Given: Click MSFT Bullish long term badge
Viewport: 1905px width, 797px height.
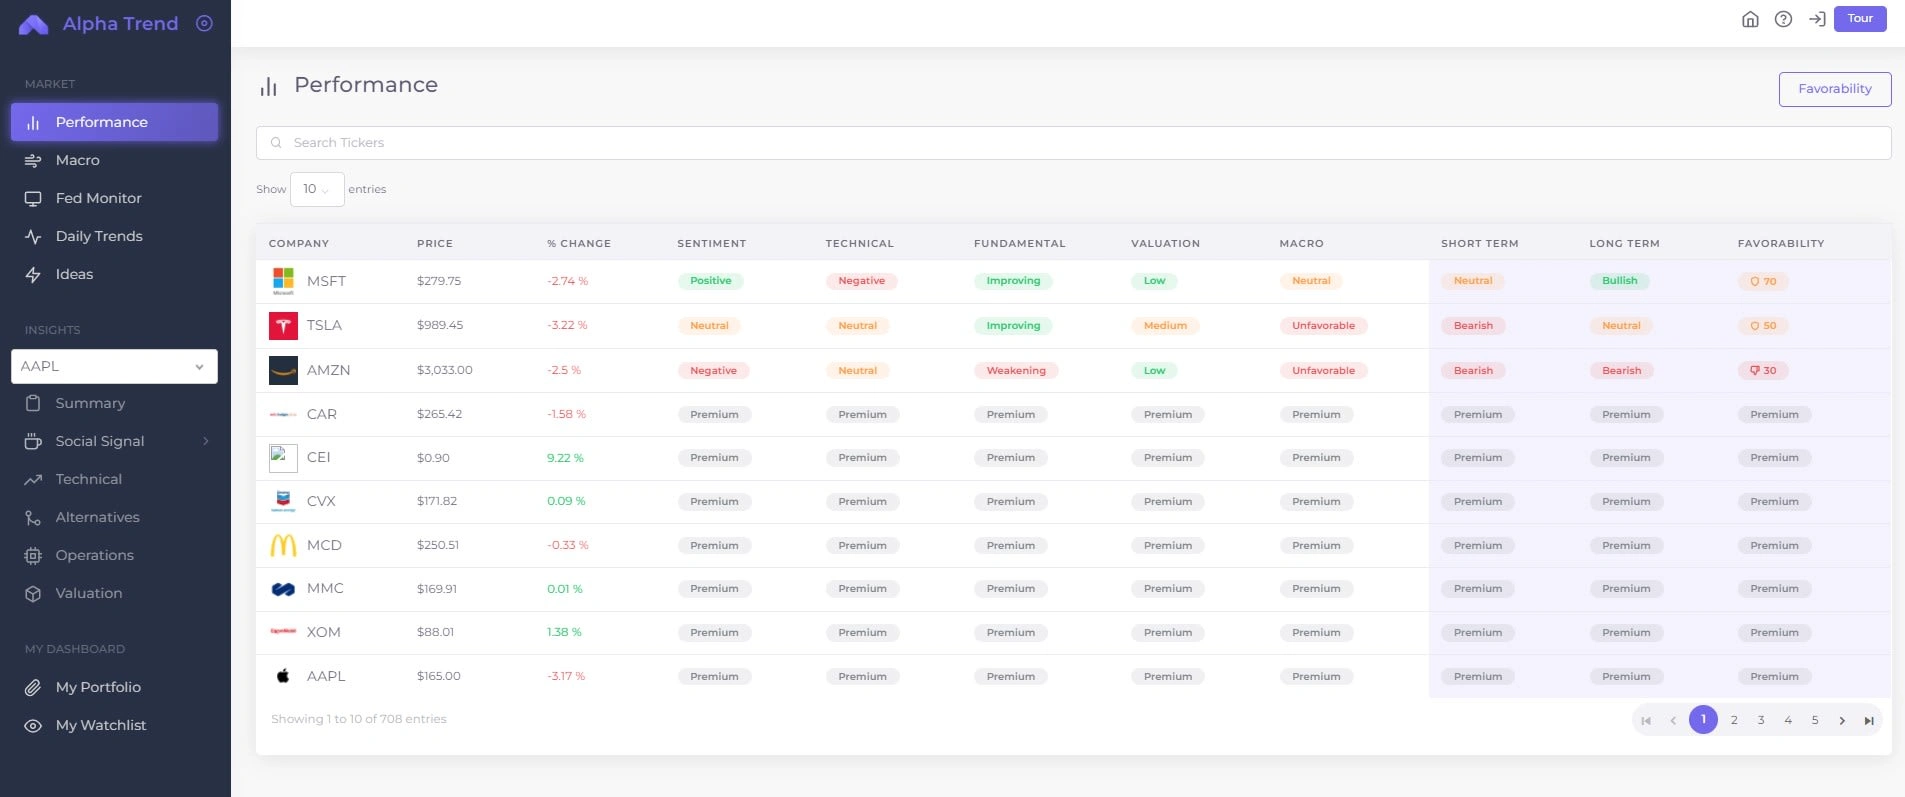Looking at the screenshot, I should (x=1620, y=281).
